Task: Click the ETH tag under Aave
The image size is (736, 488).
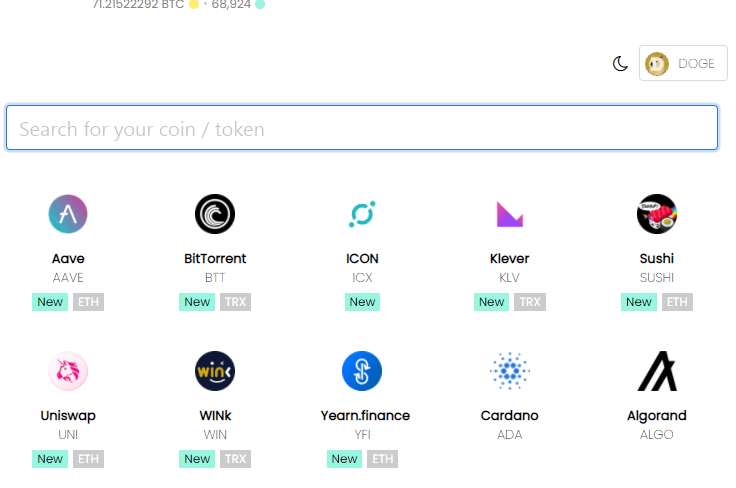Action: point(89,302)
